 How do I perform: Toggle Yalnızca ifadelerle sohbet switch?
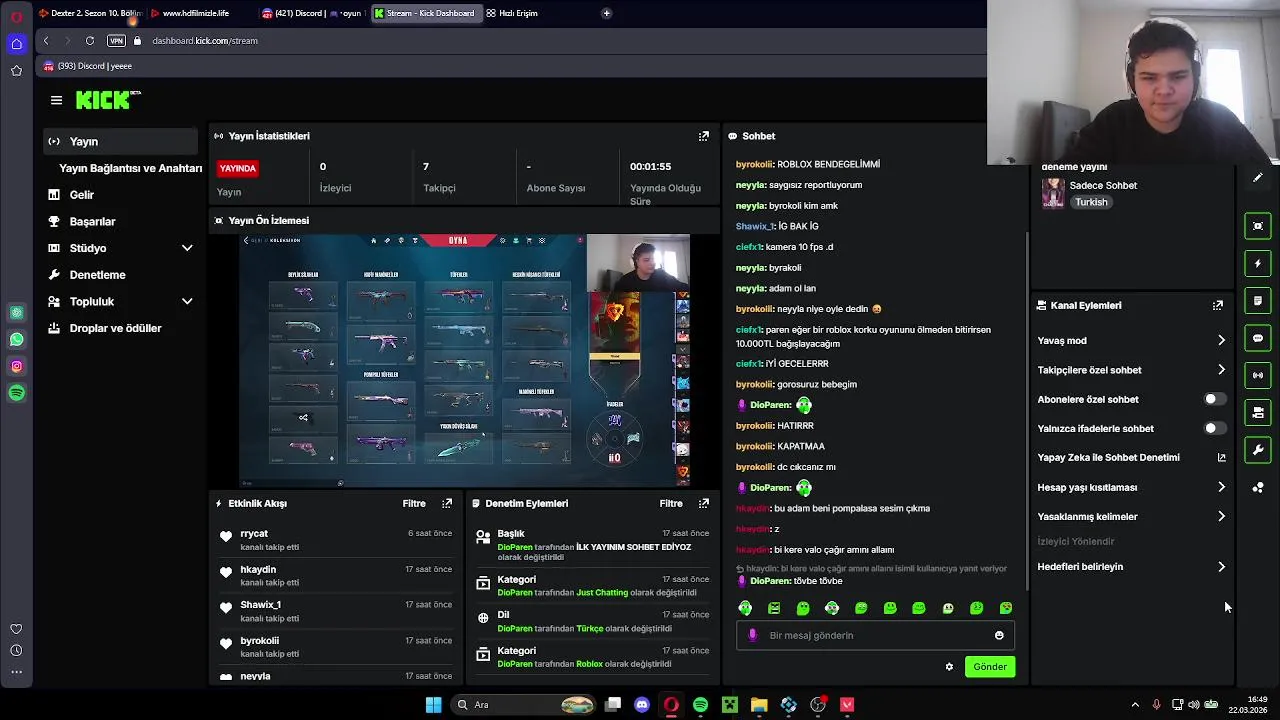point(1213,428)
